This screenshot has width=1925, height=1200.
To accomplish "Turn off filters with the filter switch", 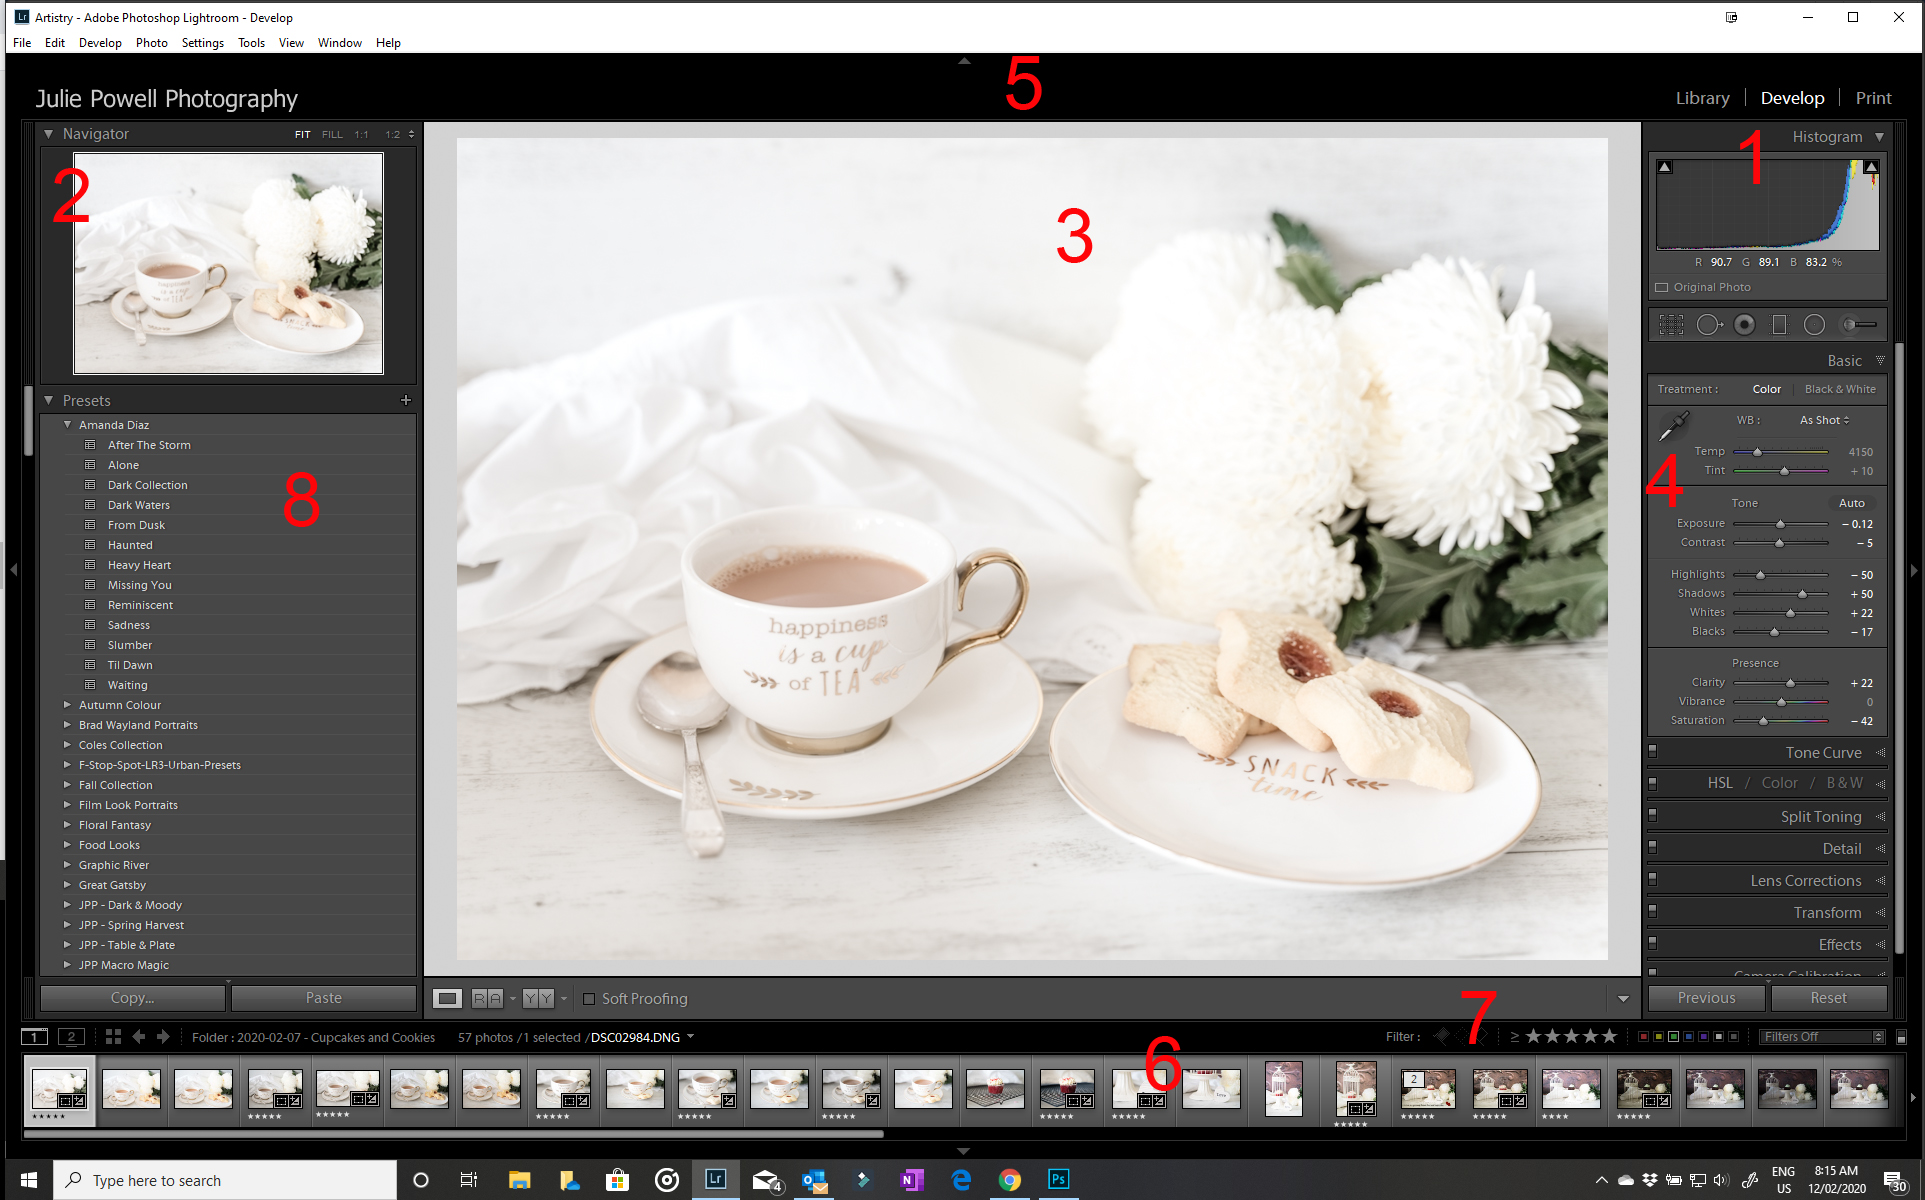I will coord(1901,1037).
